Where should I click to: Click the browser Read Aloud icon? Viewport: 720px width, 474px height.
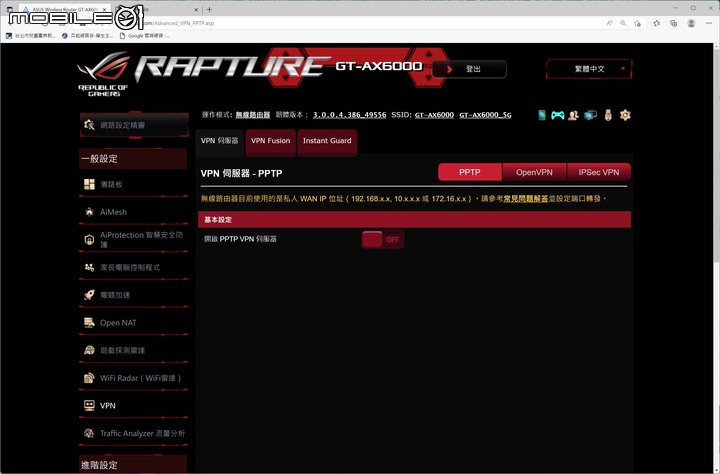(x=609, y=23)
